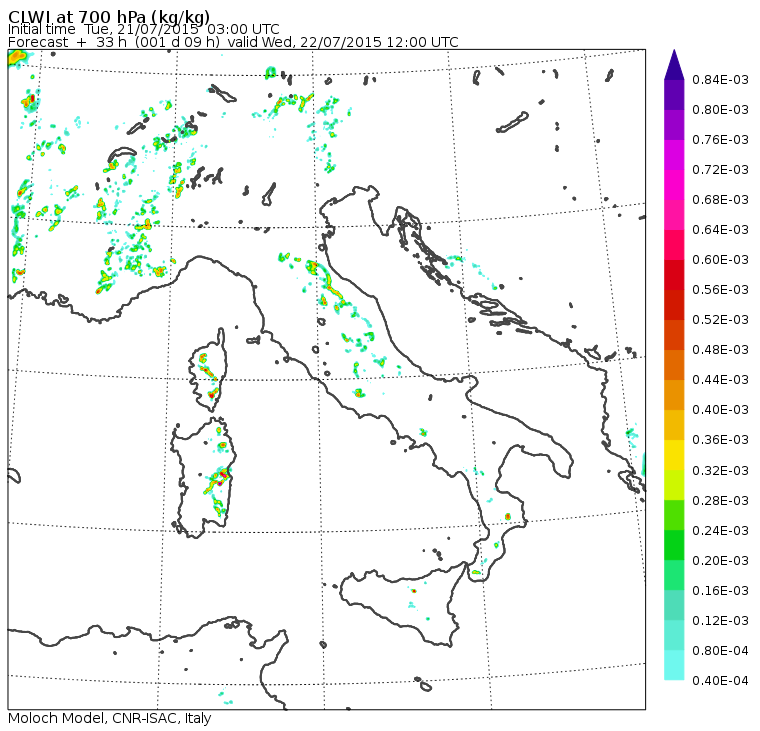Viewport: 760px width, 731px height.
Task: Click the 0.48E-03 colorbar label
Action: (720, 350)
